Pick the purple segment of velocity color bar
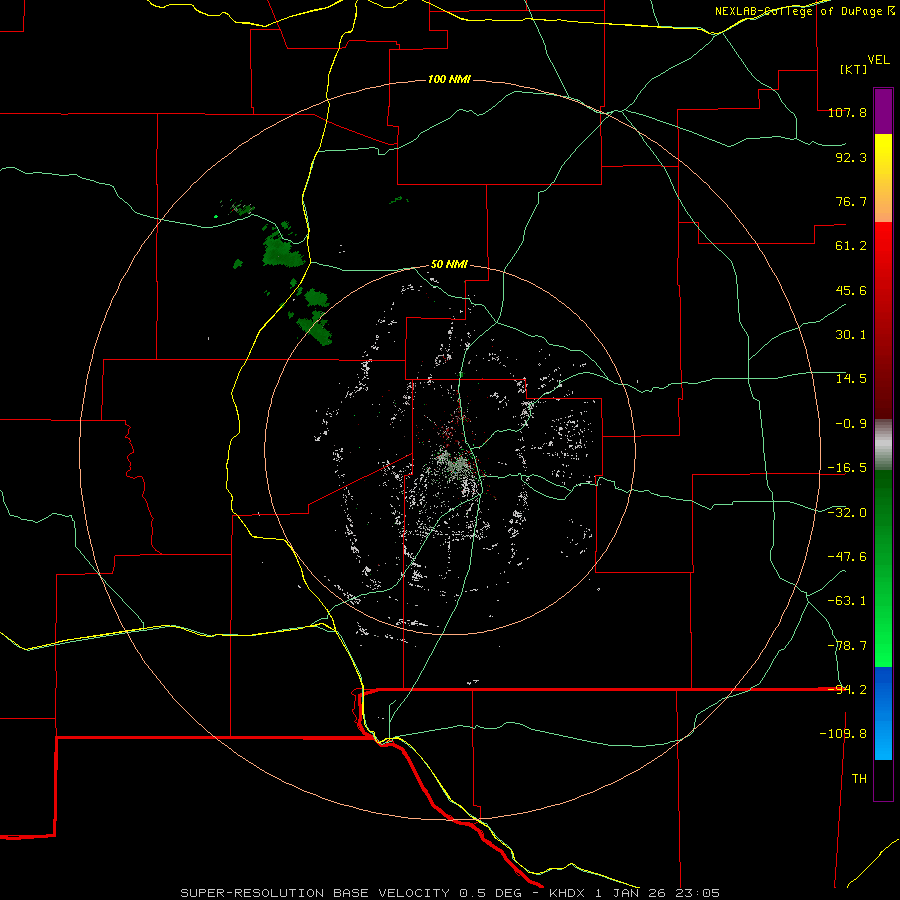The image size is (900, 900). point(883,111)
